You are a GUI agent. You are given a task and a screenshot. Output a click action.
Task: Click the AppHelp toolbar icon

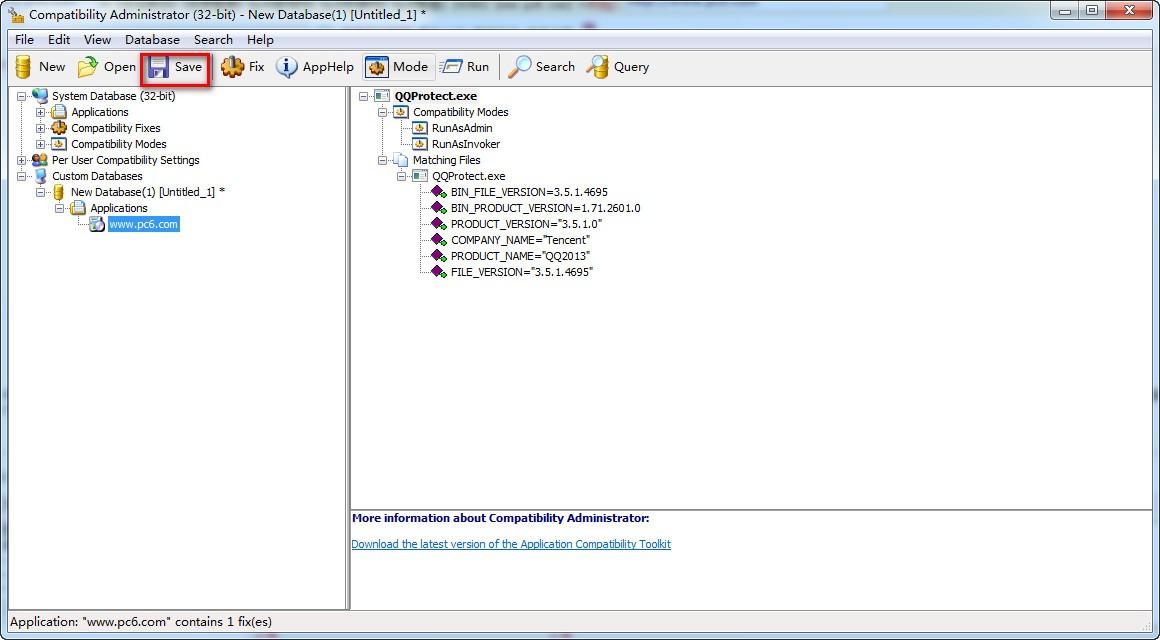click(x=286, y=67)
